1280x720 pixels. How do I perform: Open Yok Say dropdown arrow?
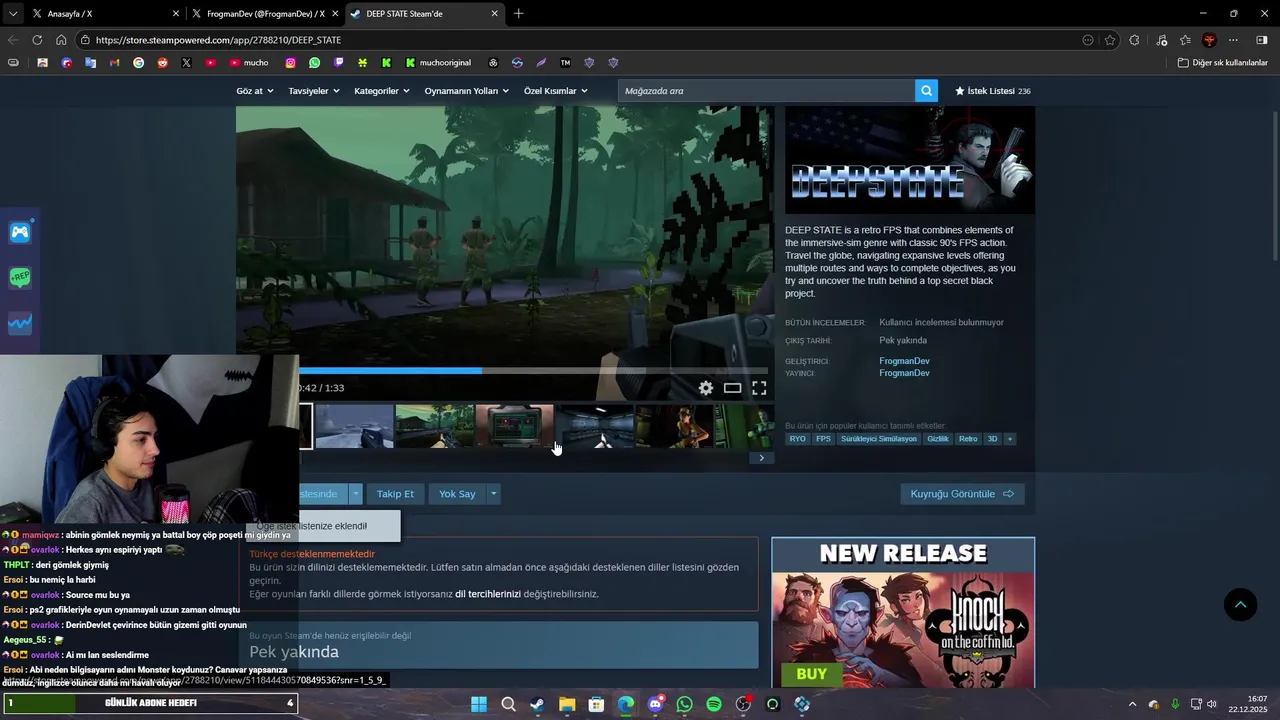click(493, 494)
